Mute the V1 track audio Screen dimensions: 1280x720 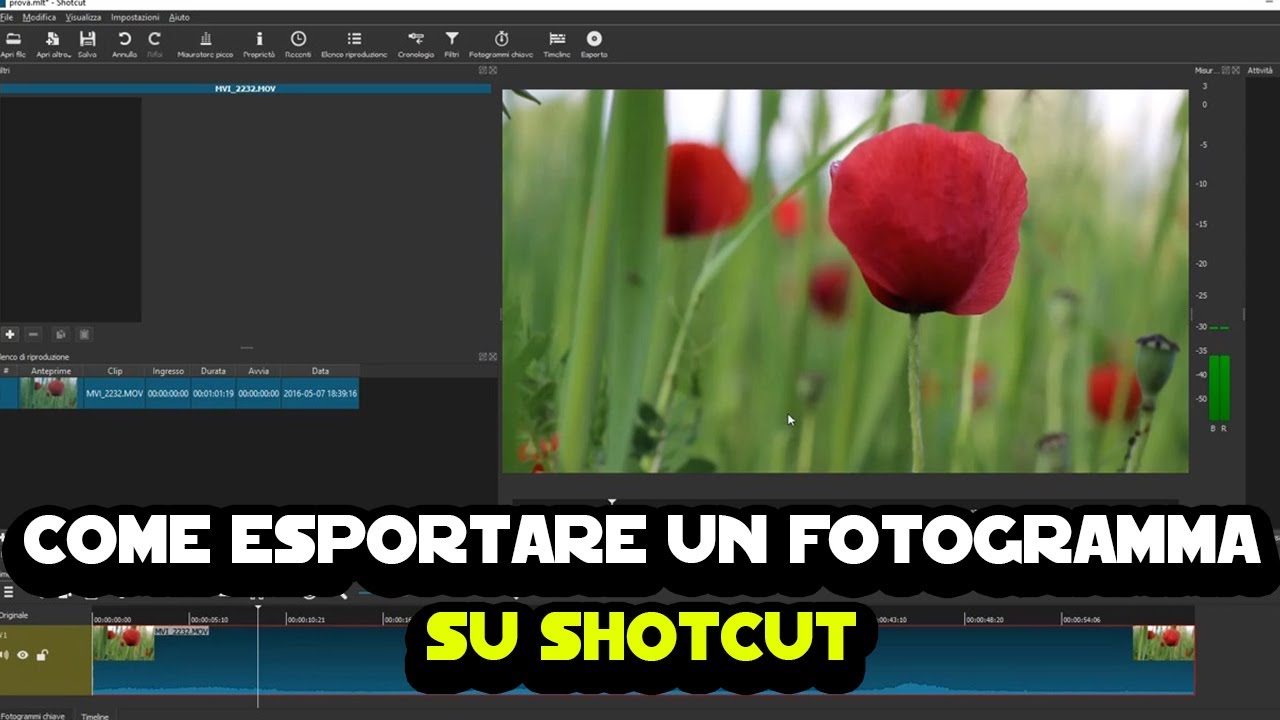pyautogui.click(x=5, y=655)
